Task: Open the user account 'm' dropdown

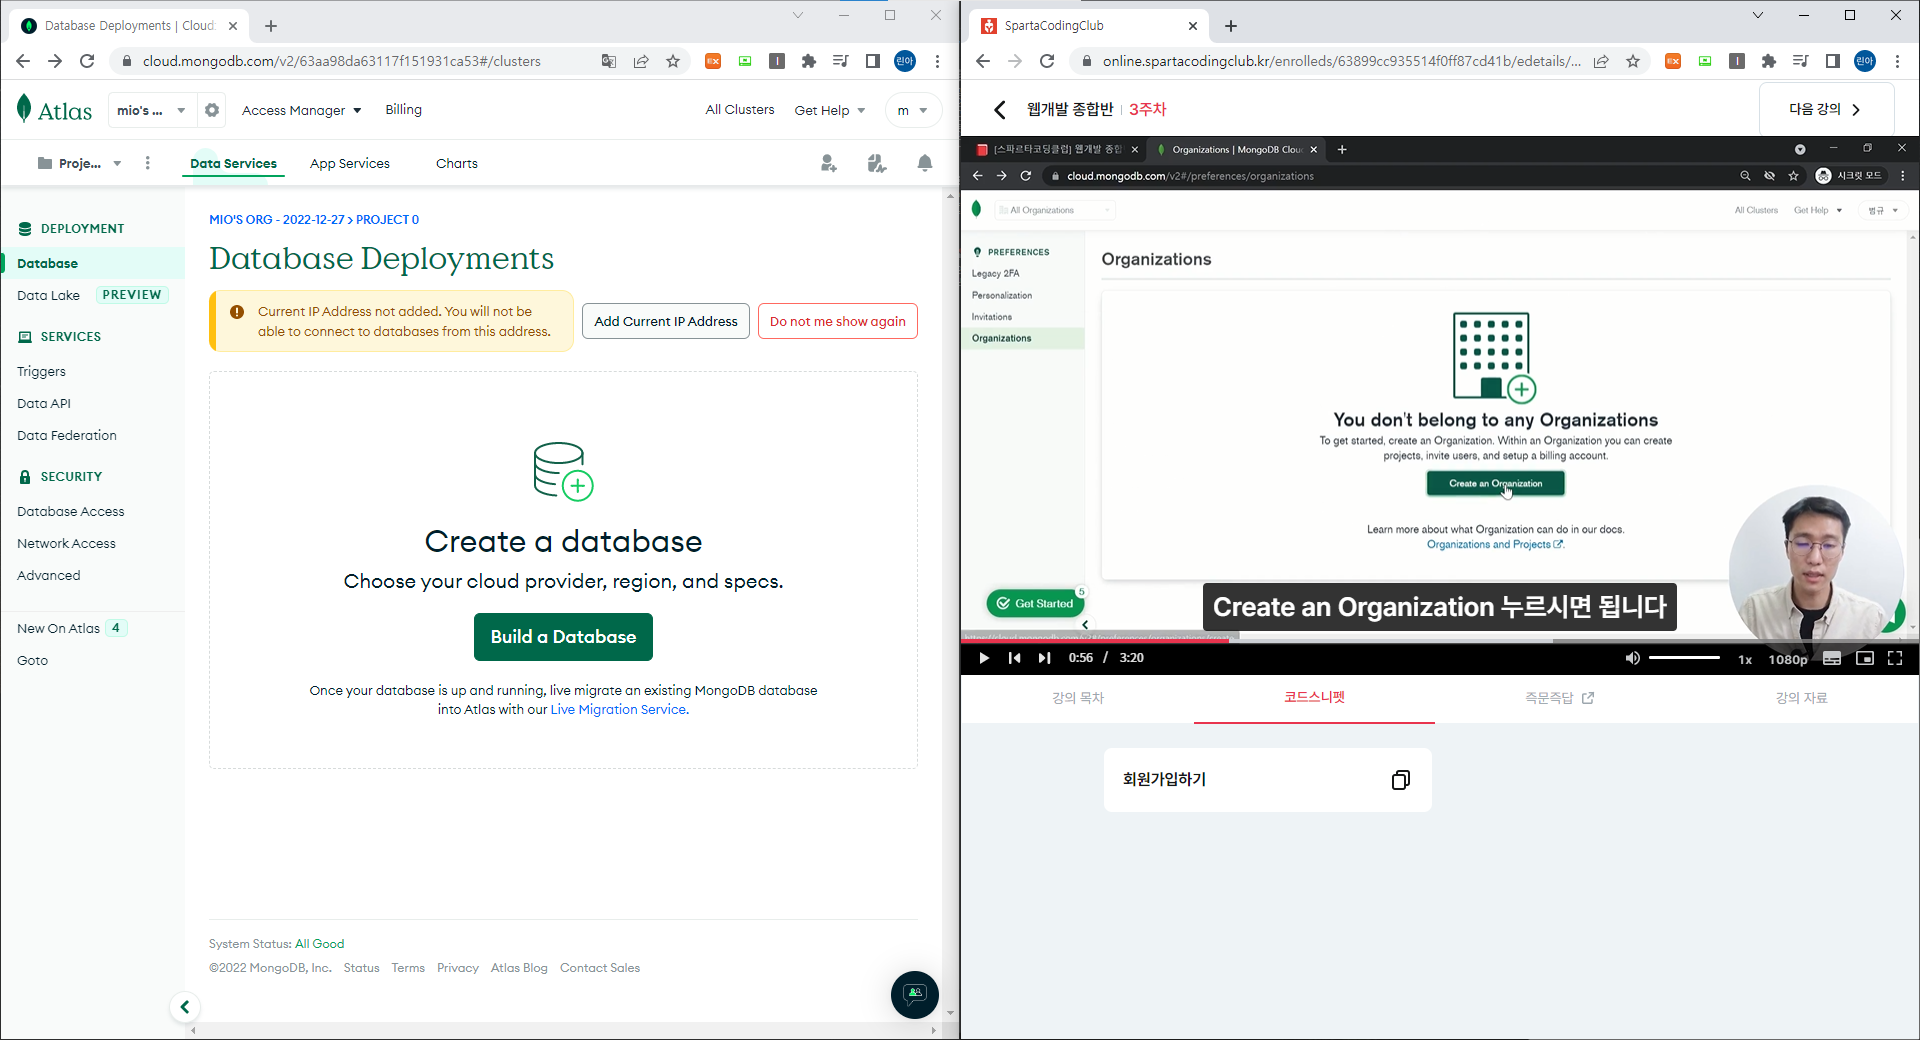Action: (913, 110)
